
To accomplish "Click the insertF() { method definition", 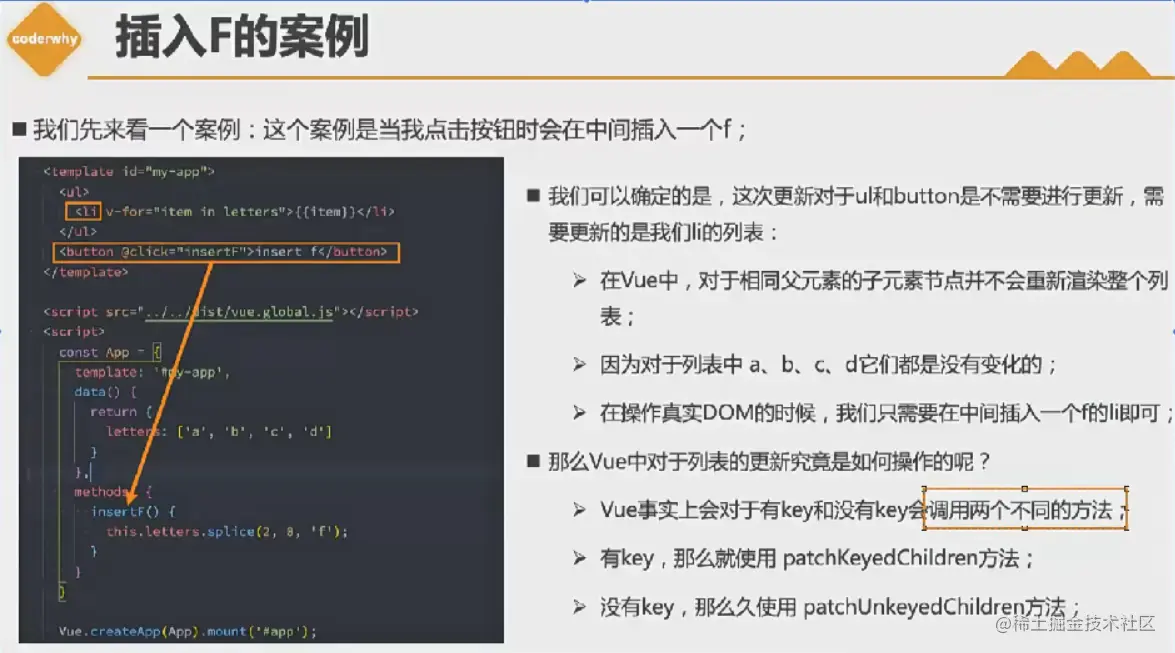I will click(x=133, y=511).
